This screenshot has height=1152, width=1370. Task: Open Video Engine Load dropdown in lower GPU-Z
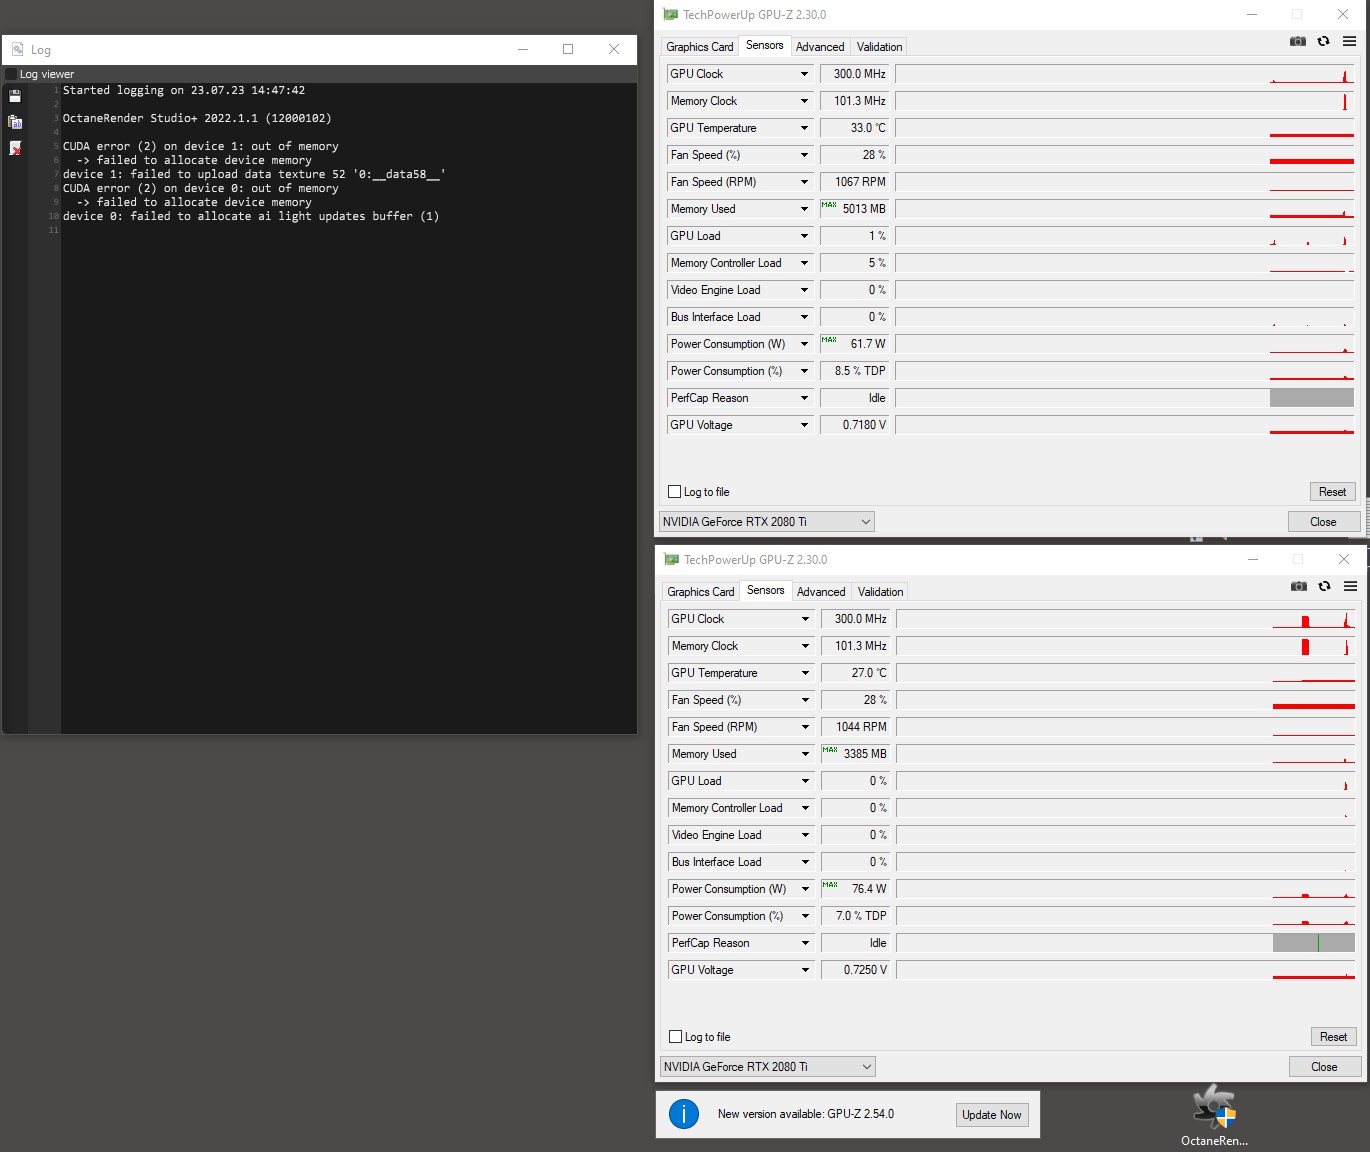coord(805,835)
